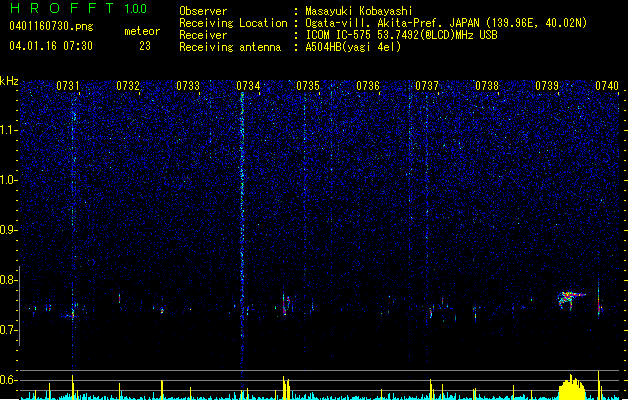The image size is (629, 400).
Task: Click the large multicolor meteor echo near 0739
Action: coord(570,299)
